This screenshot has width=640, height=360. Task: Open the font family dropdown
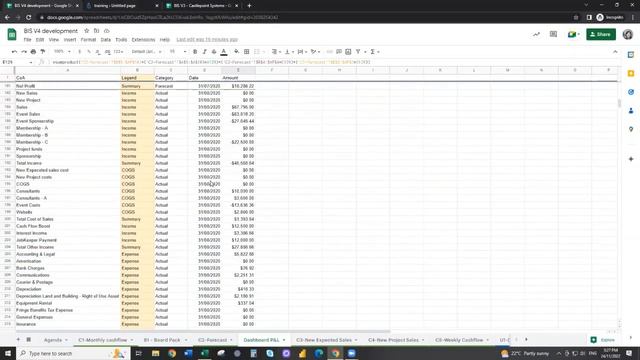(147, 52)
